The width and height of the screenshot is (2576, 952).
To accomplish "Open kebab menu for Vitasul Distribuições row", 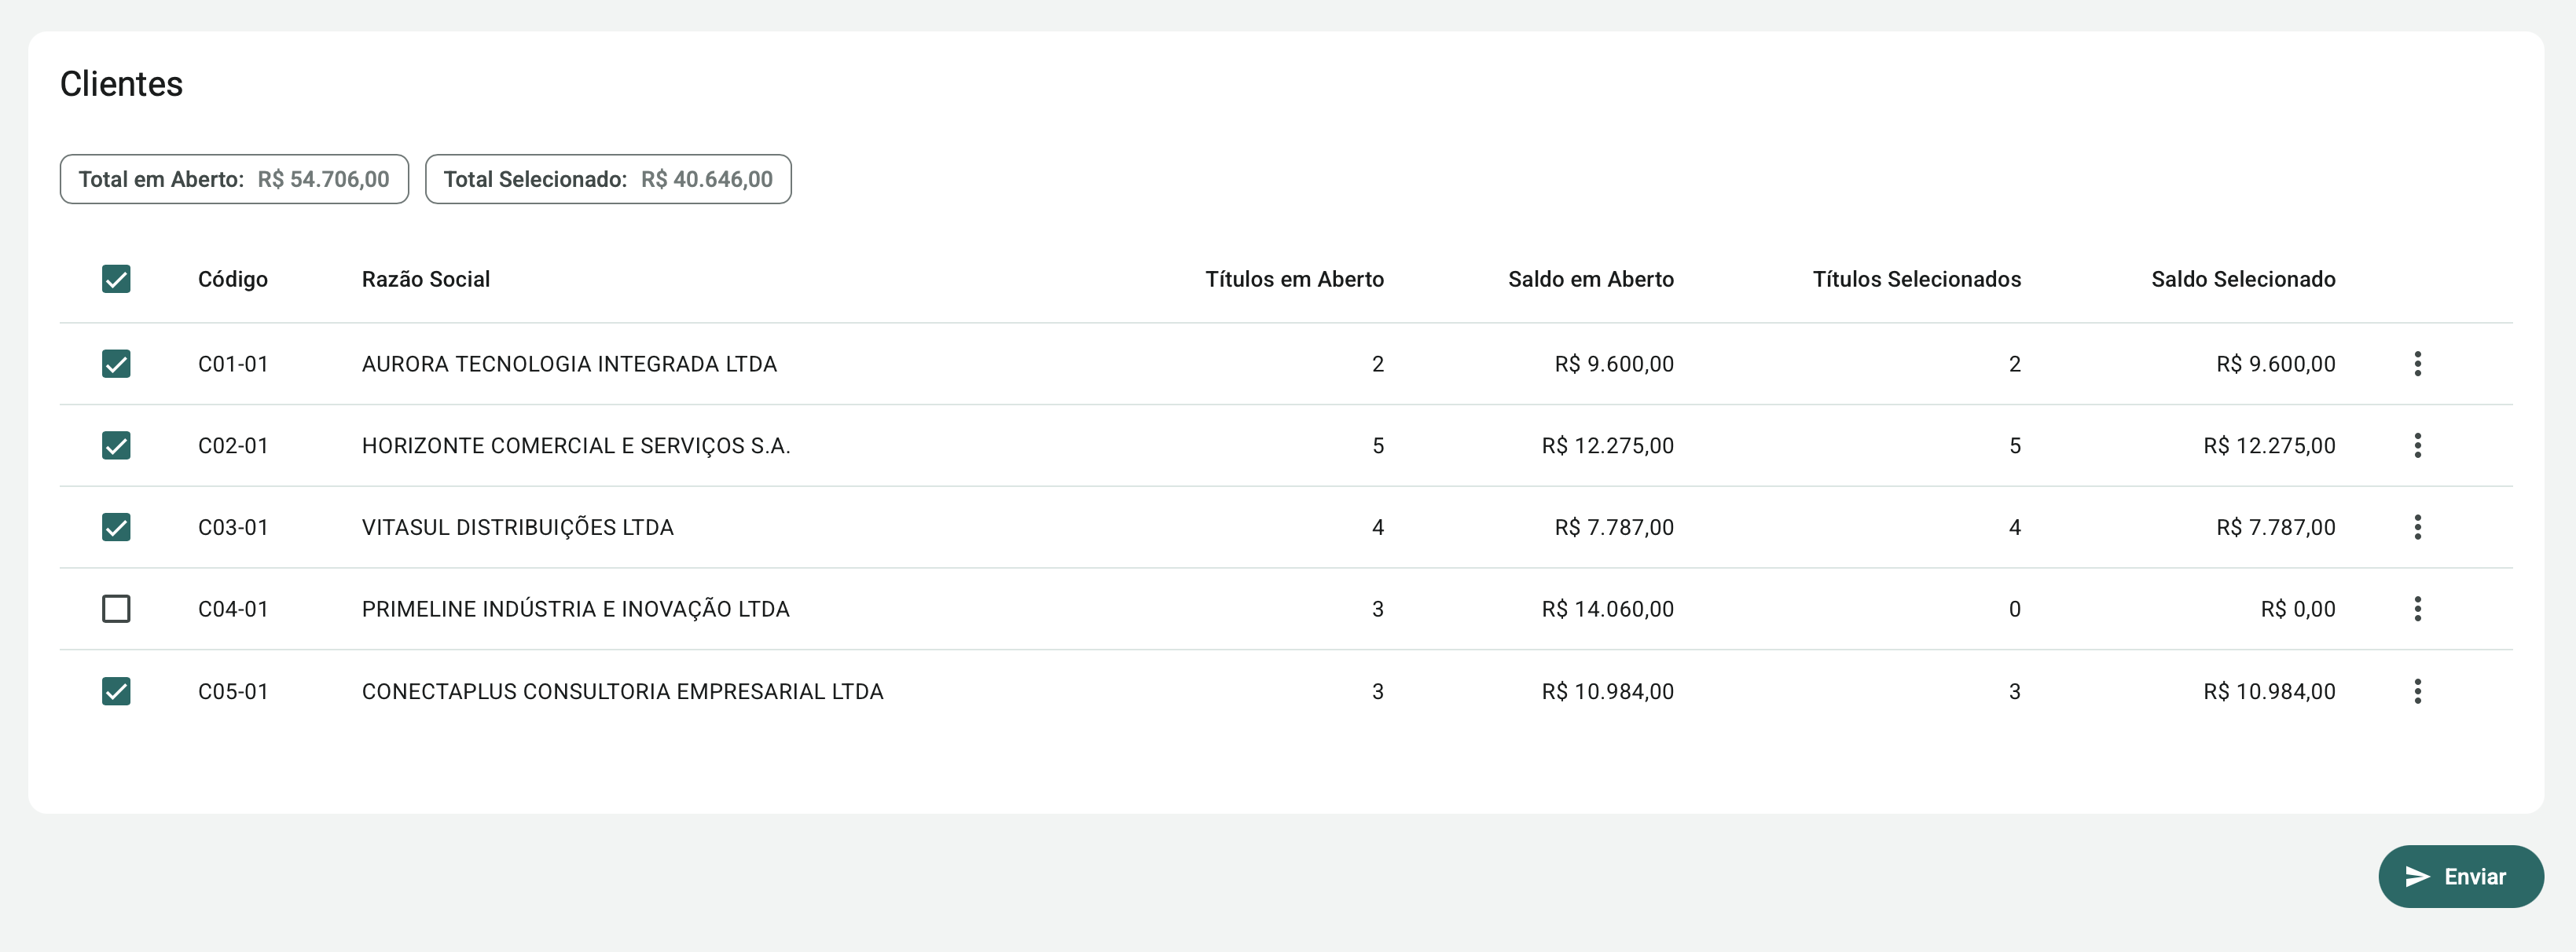I will click(x=2417, y=527).
